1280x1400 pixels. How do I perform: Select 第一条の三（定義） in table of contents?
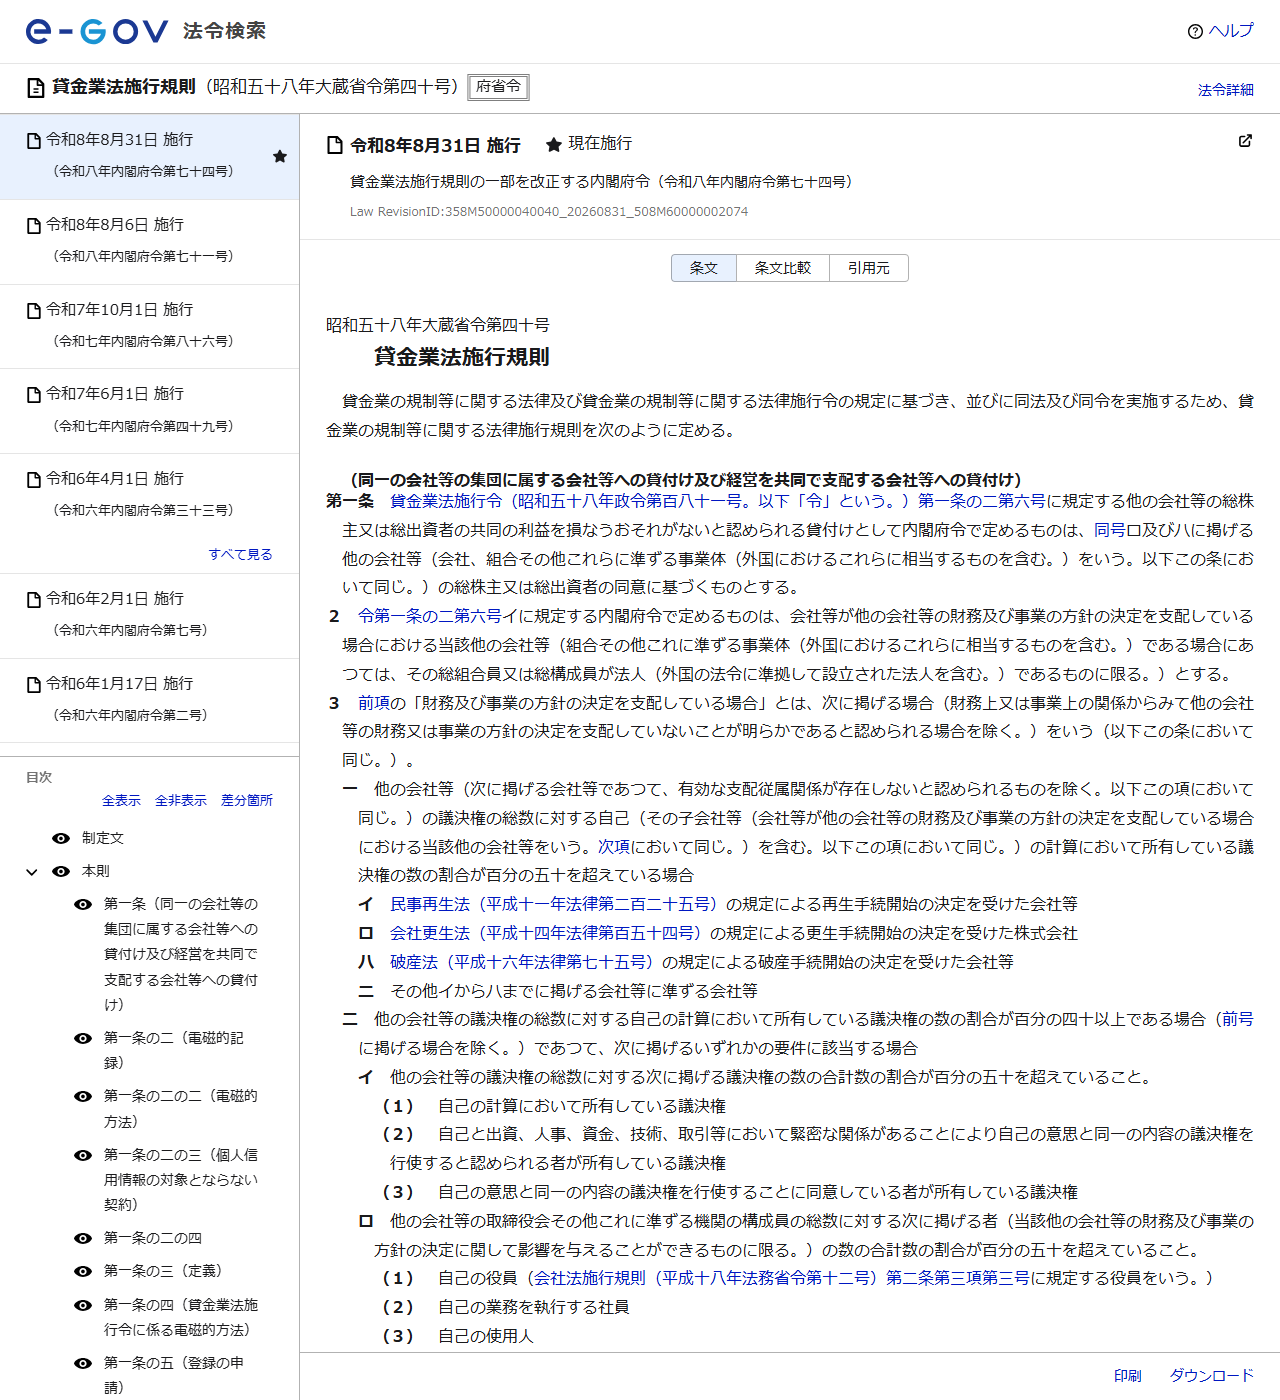tap(163, 1271)
